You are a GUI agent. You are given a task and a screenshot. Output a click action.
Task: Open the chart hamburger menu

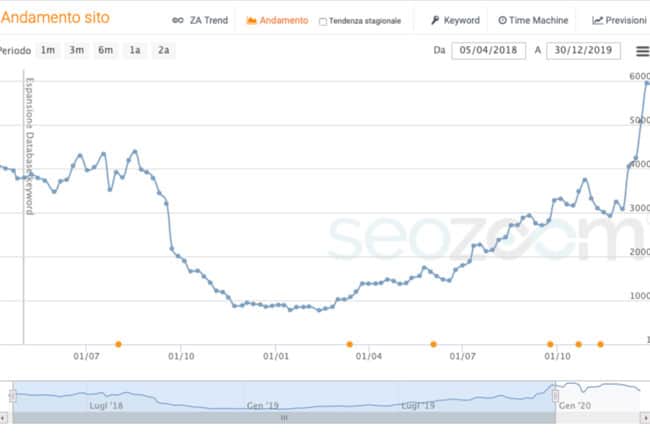coord(642,51)
